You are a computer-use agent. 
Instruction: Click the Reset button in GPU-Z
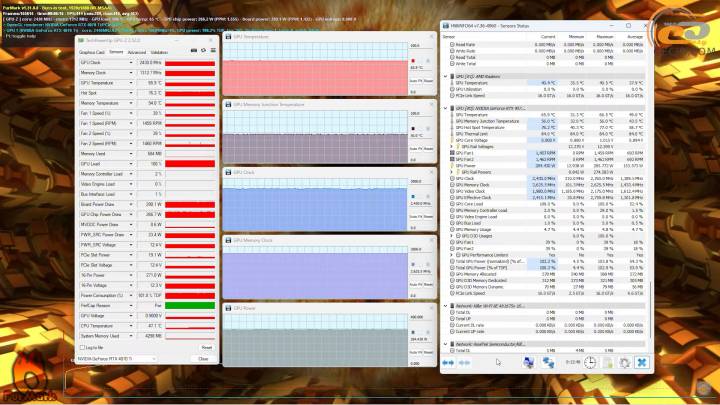207,348
